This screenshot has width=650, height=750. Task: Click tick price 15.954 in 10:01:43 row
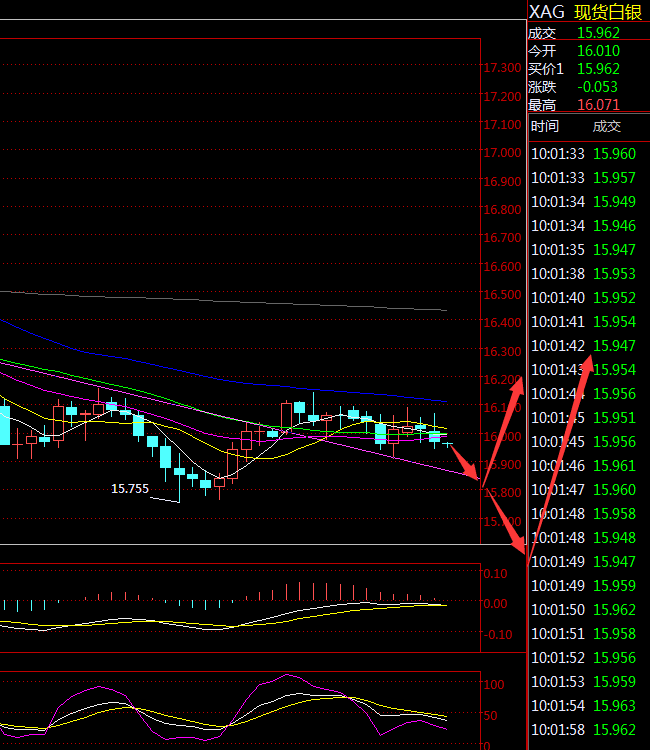click(615, 369)
